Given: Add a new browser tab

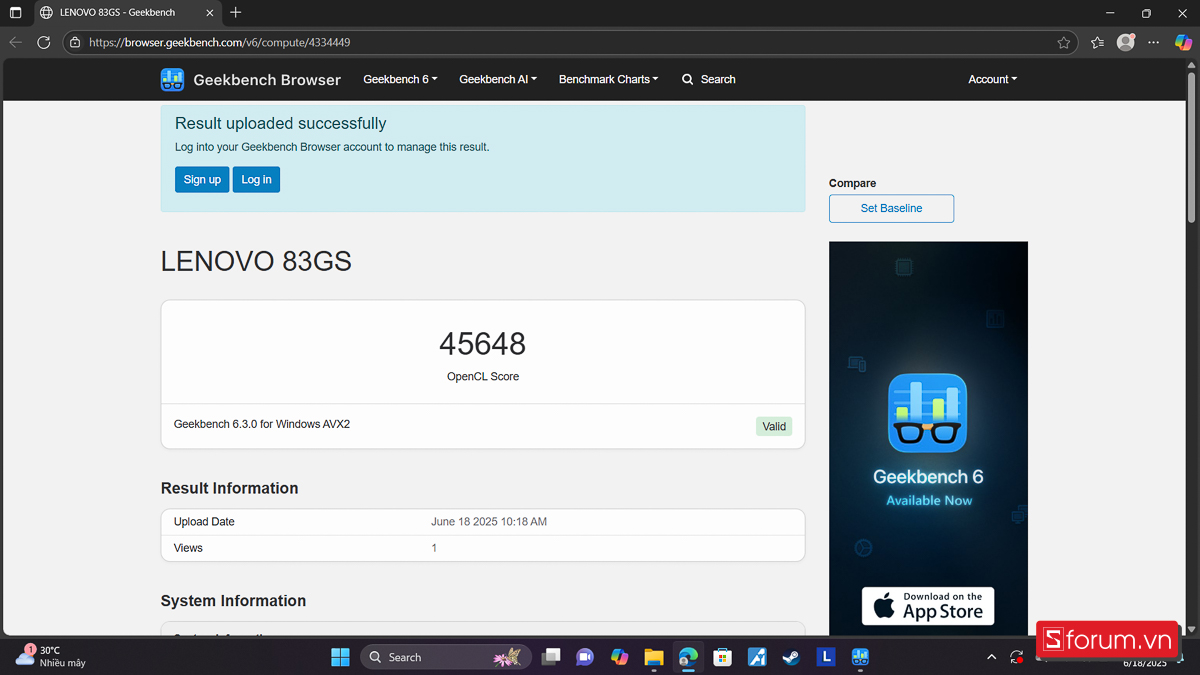Looking at the screenshot, I should coord(236,13).
